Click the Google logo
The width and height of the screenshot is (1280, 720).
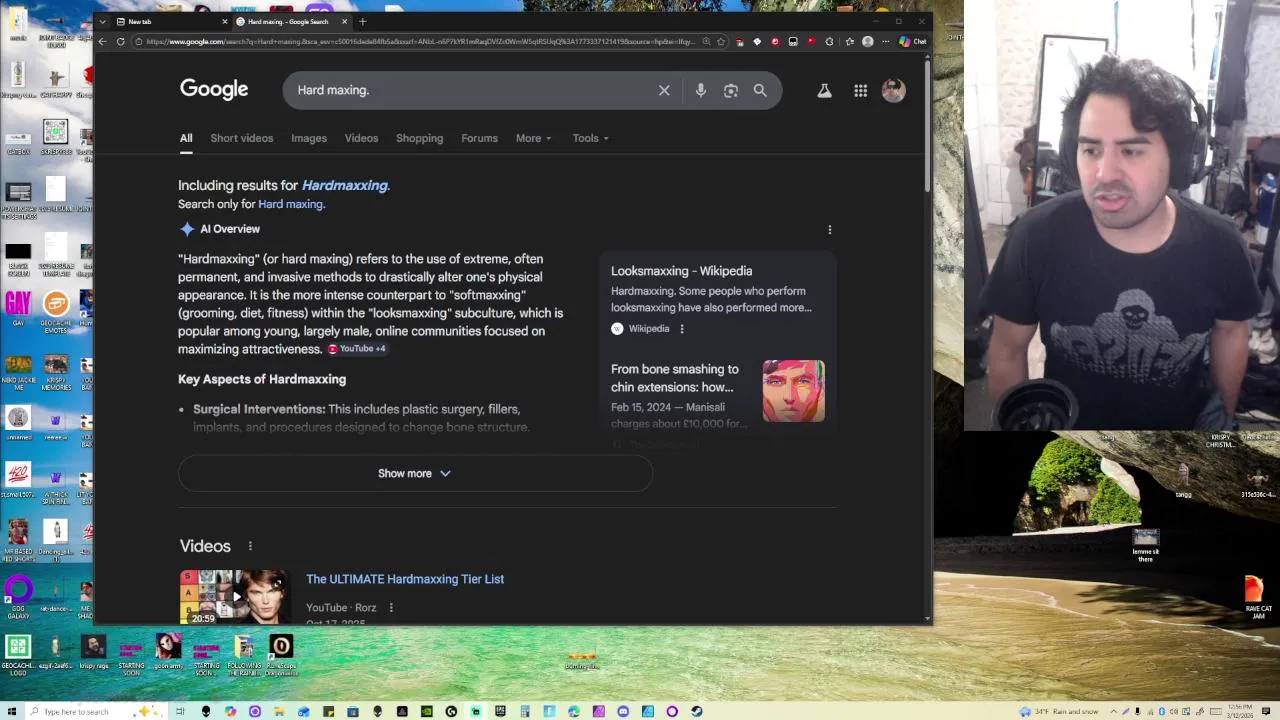tap(214, 89)
